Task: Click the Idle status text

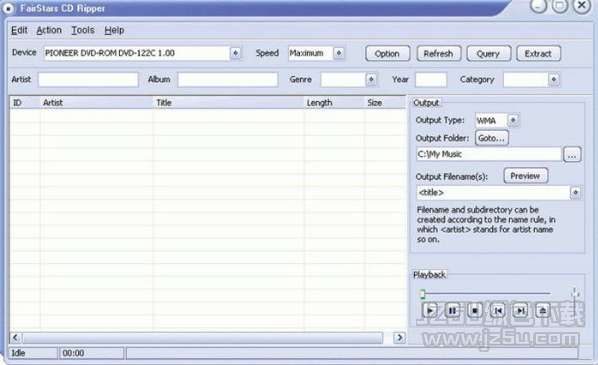Action: pos(18,353)
